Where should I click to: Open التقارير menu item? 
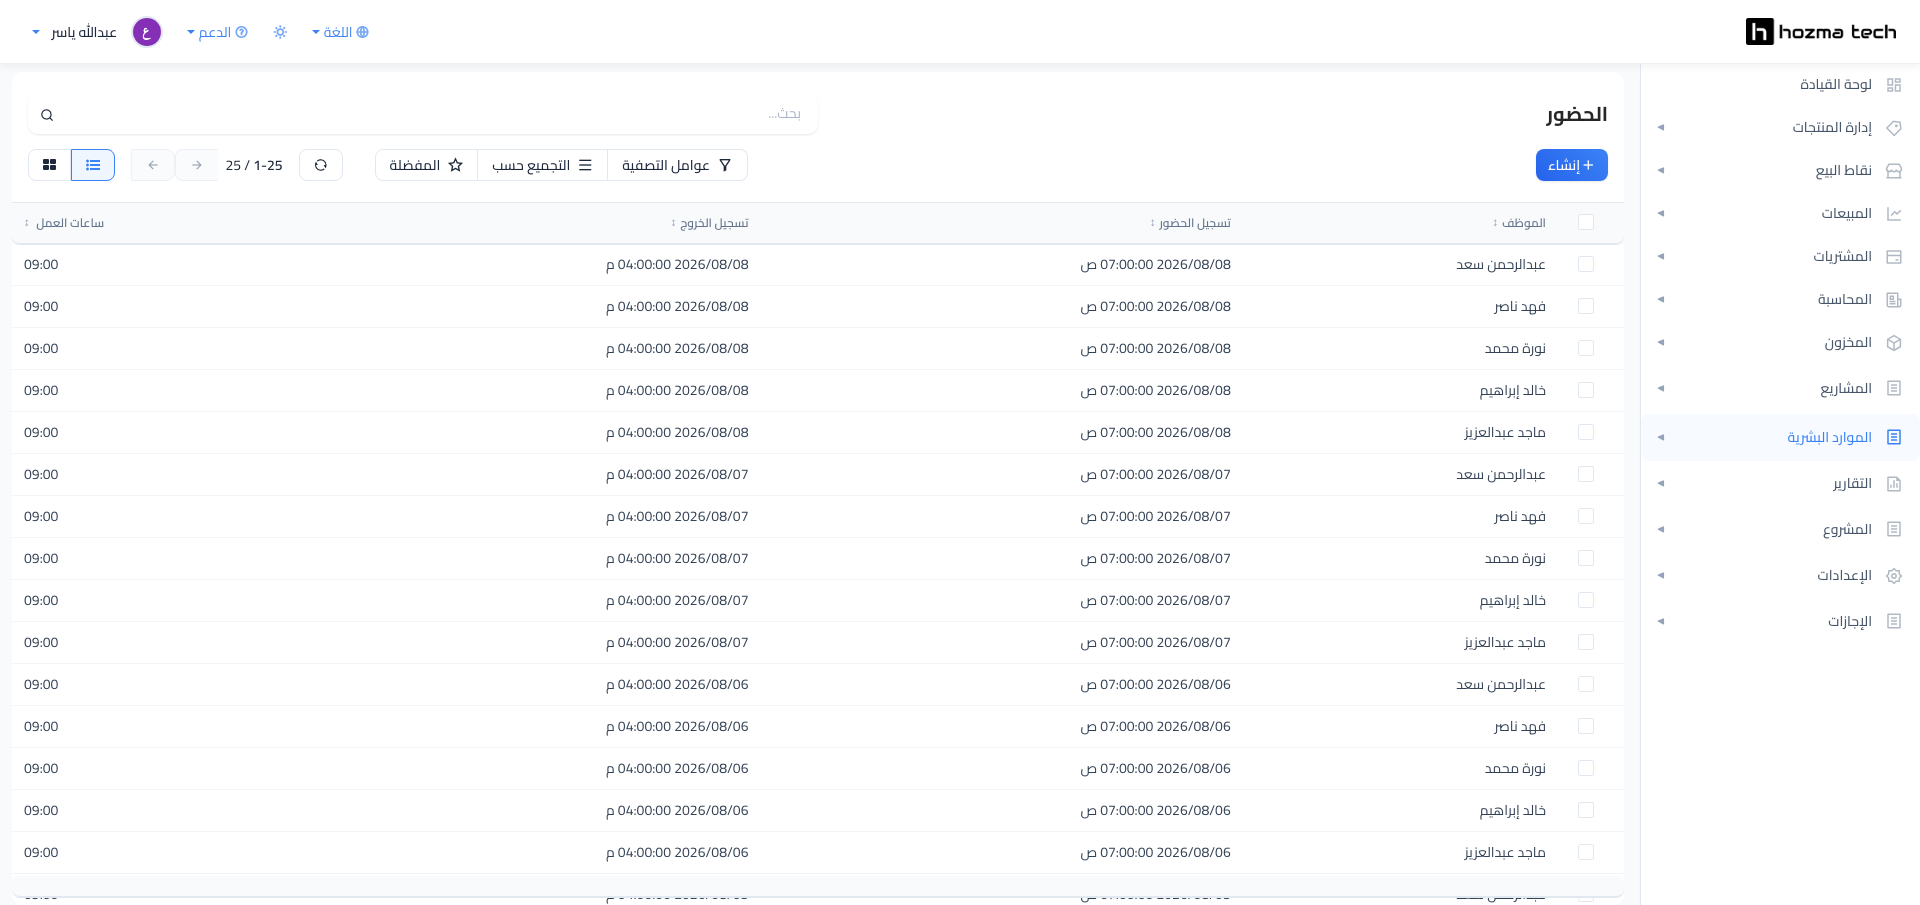click(1852, 484)
